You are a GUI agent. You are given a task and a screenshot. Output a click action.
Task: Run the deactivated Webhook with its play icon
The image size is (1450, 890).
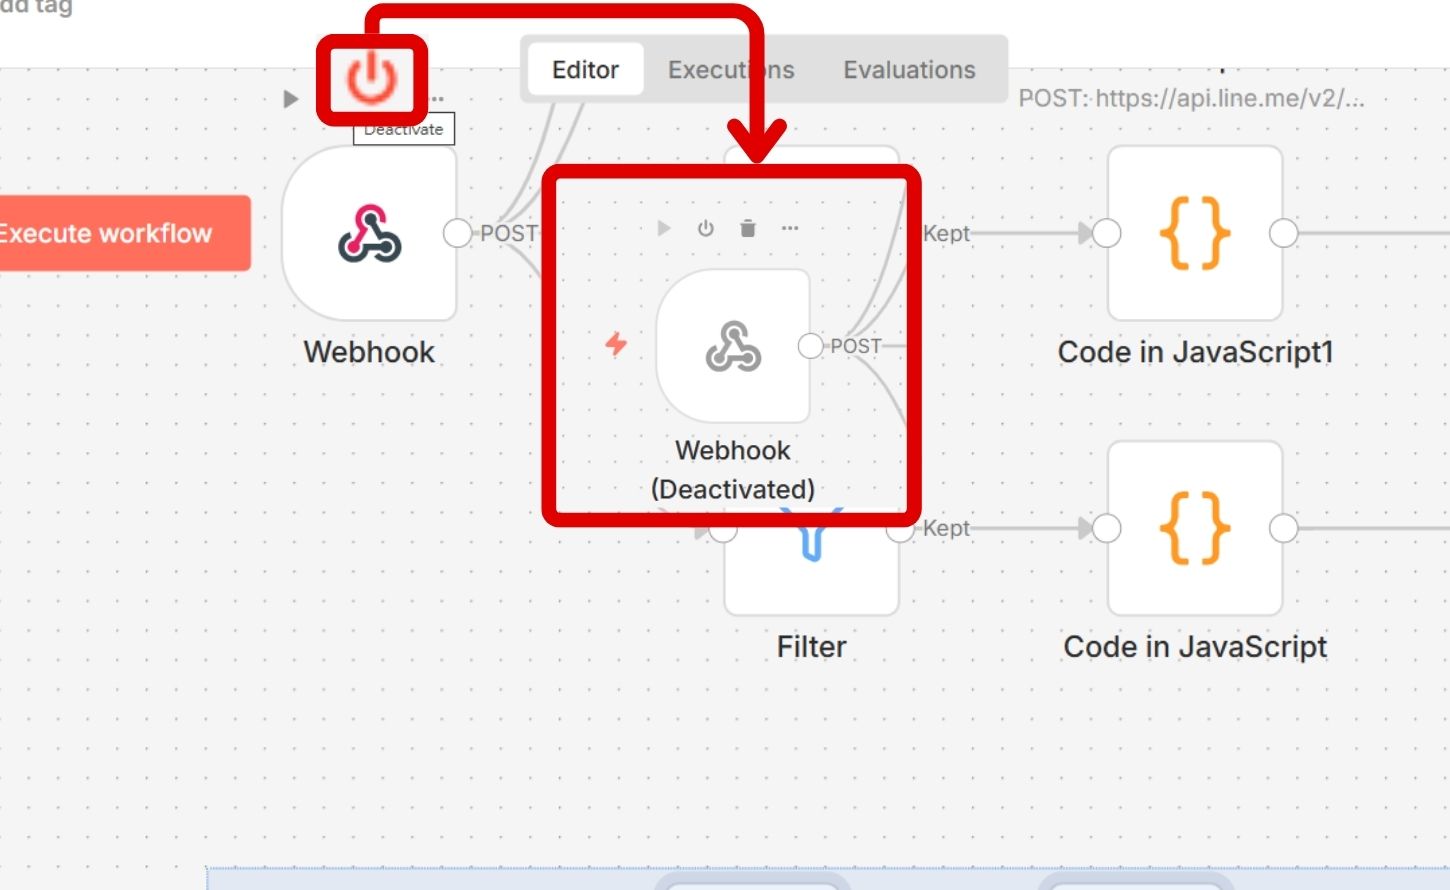[x=664, y=229]
